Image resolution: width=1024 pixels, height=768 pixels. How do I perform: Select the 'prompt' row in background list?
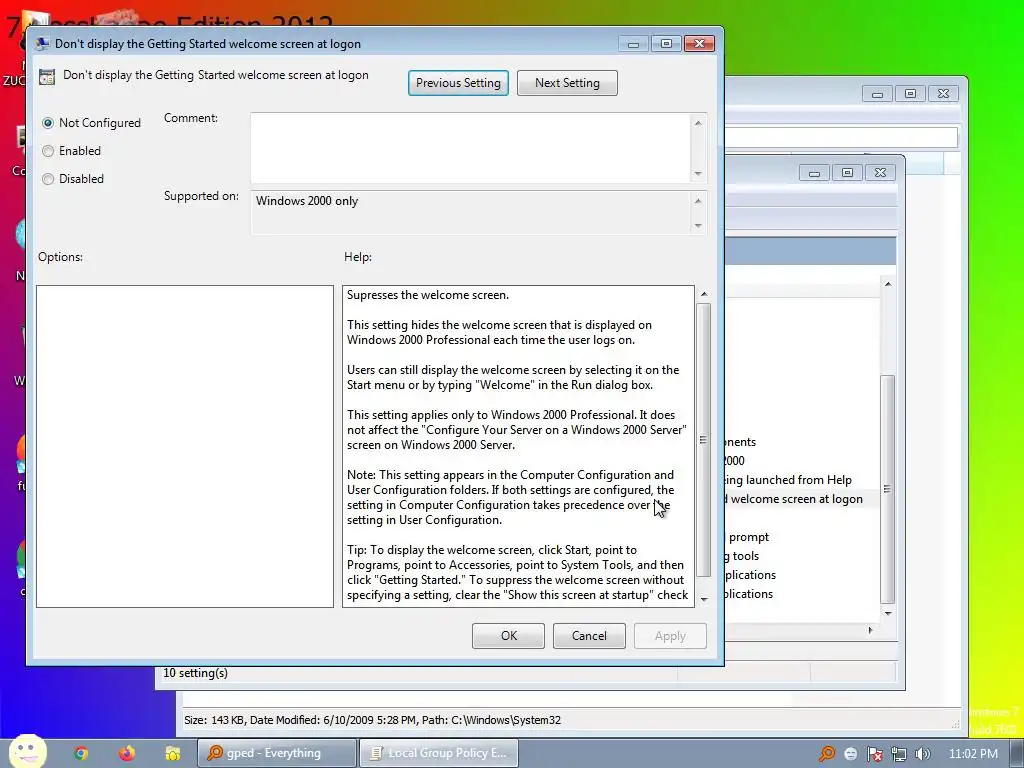(x=749, y=537)
